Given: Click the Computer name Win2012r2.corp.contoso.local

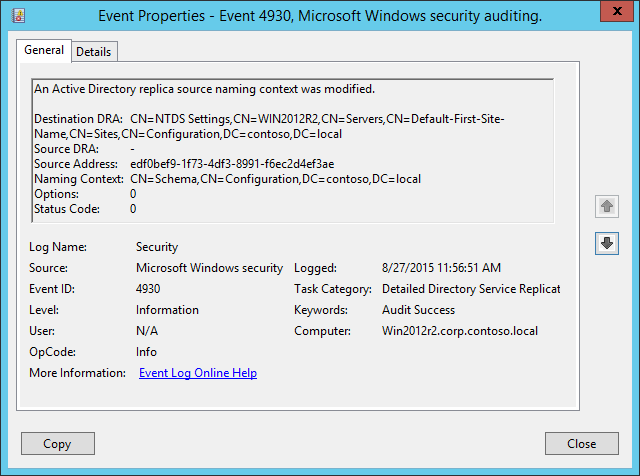Looking at the screenshot, I should (458, 331).
